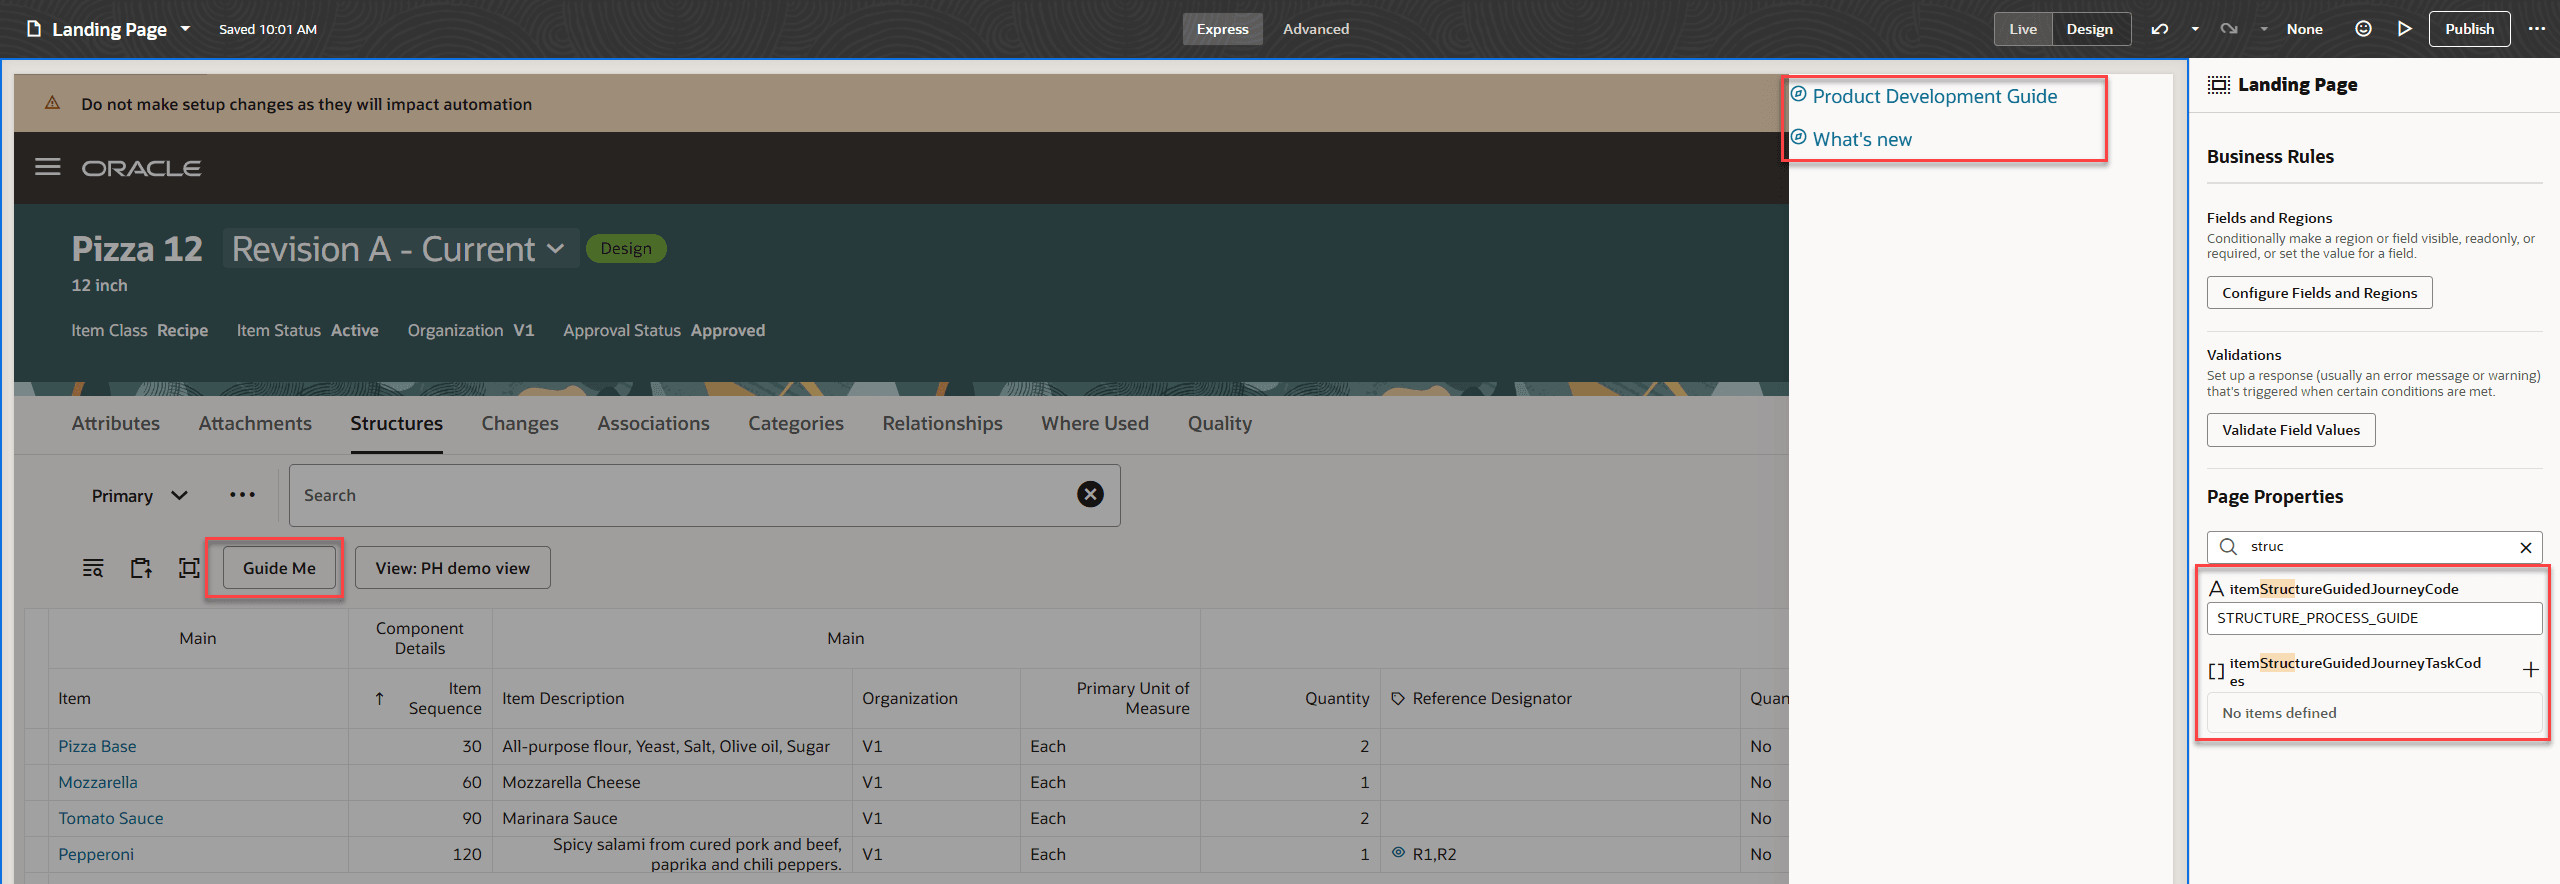The height and width of the screenshot is (884, 2560).
Task: Click the Page Properties search field
Action: tap(2374, 547)
